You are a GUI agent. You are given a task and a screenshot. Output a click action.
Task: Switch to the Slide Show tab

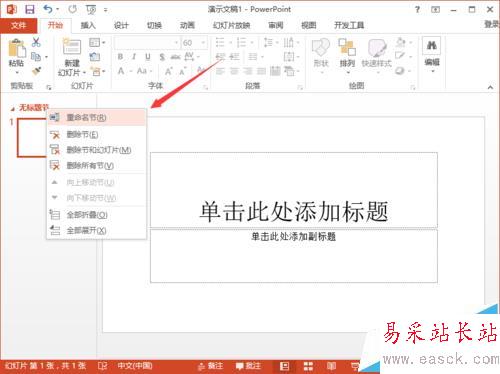click(232, 25)
